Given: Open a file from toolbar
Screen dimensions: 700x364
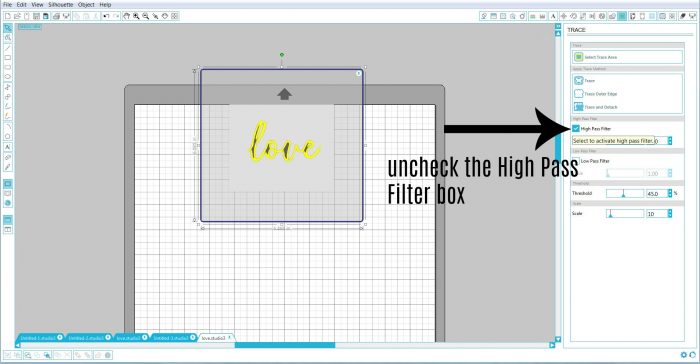Looking at the screenshot, I should click(17, 16).
